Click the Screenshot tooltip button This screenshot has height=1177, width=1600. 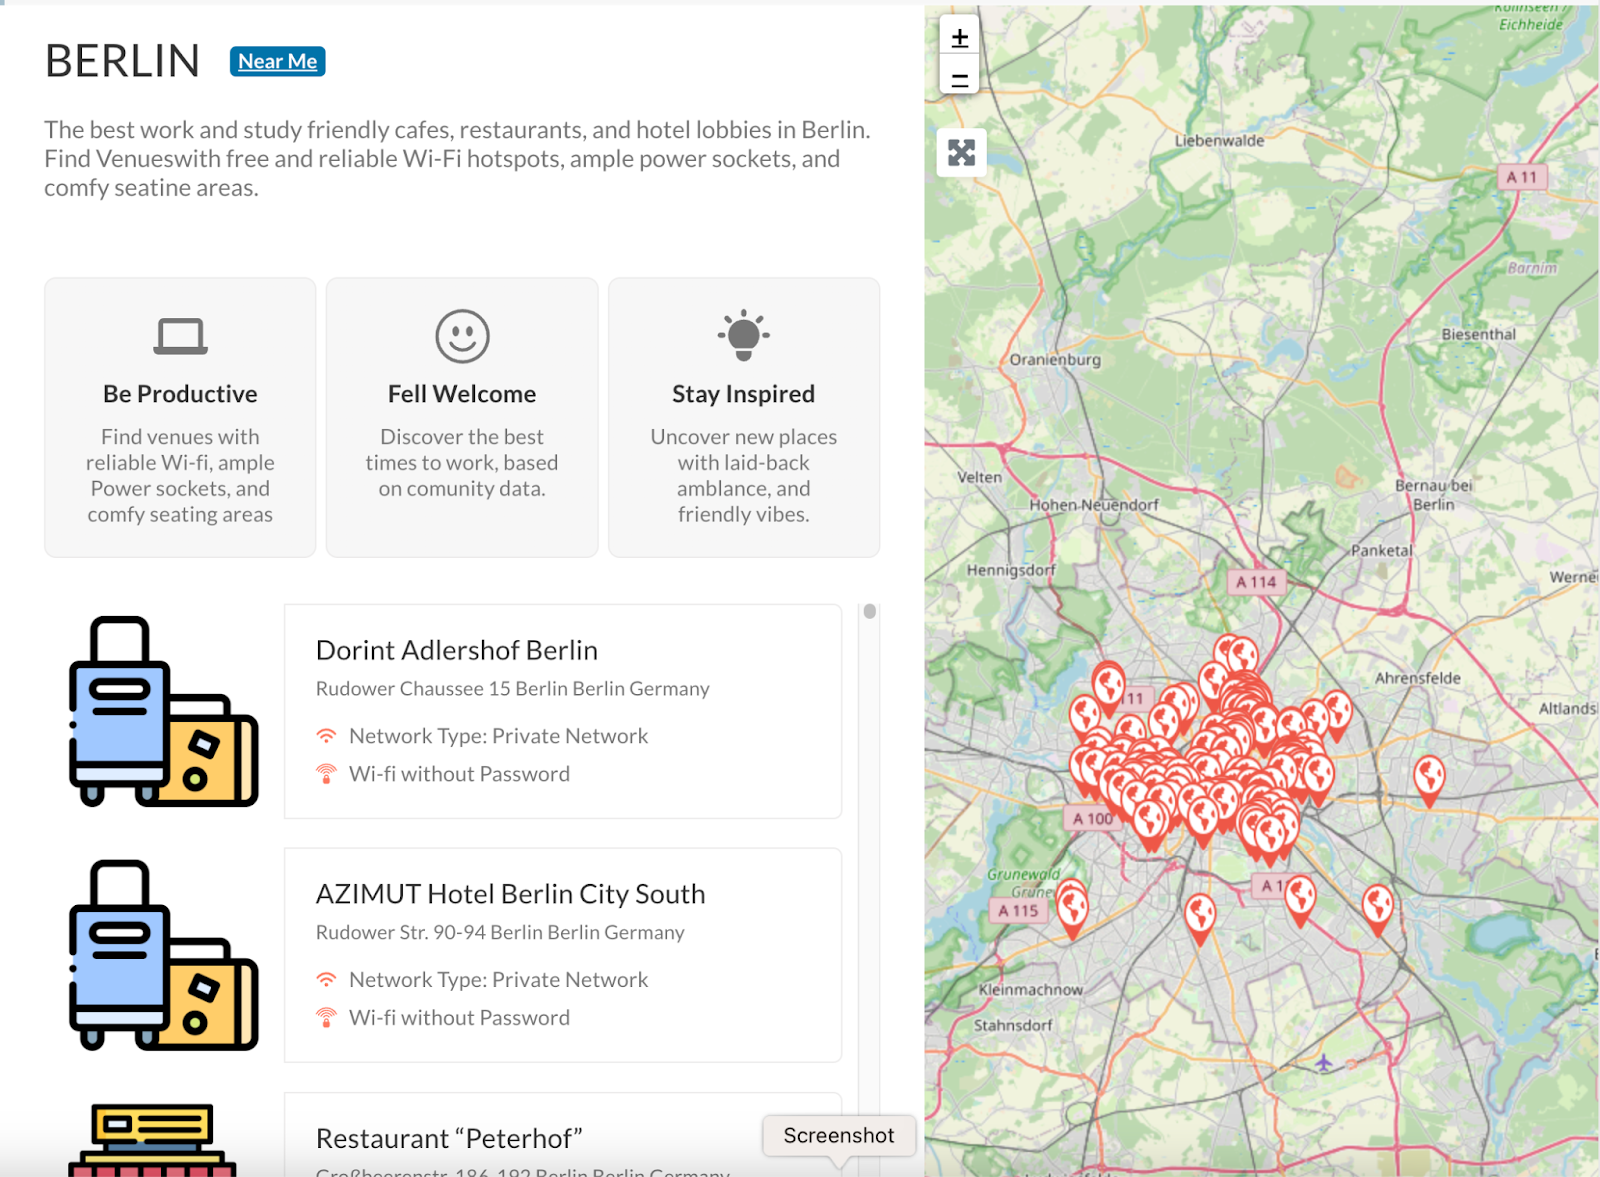[839, 1136]
